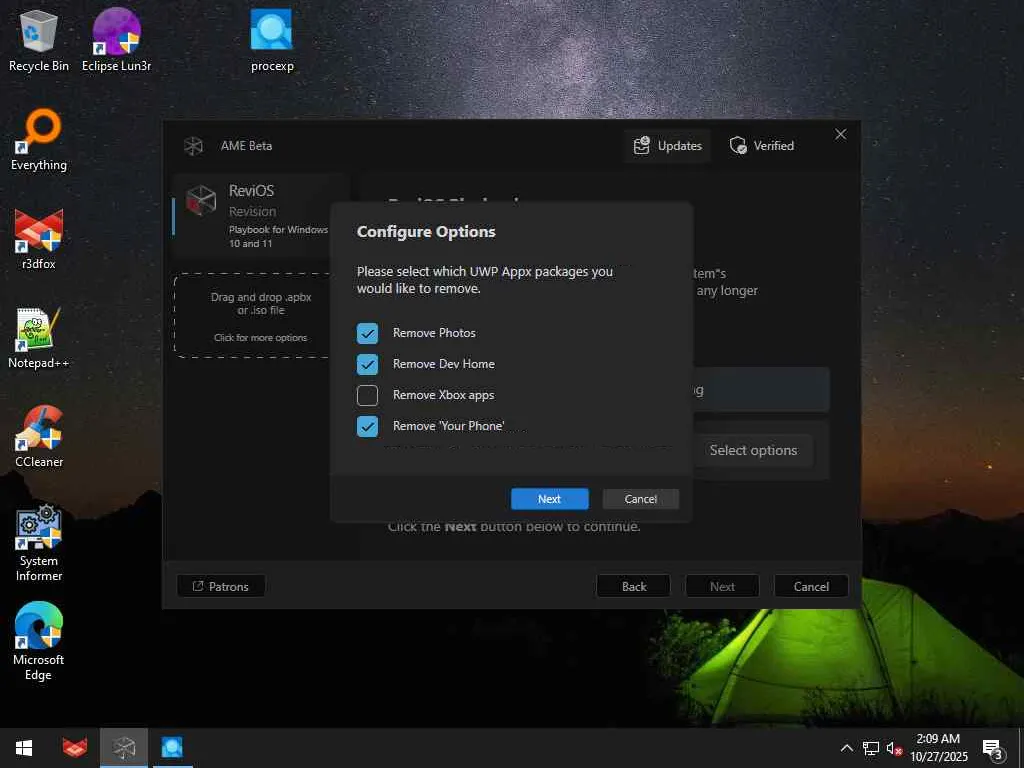This screenshot has height=768, width=1024.
Task: Open the System Informer desktop icon
Action: pos(39,543)
